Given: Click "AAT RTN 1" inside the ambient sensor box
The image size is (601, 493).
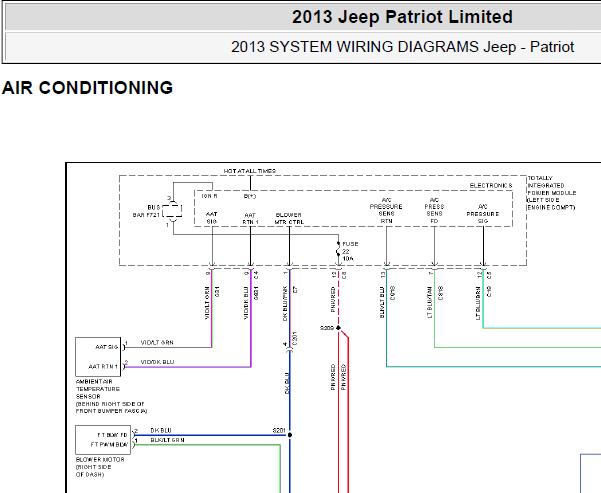Looking at the screenshot, I should pos(103,366).
